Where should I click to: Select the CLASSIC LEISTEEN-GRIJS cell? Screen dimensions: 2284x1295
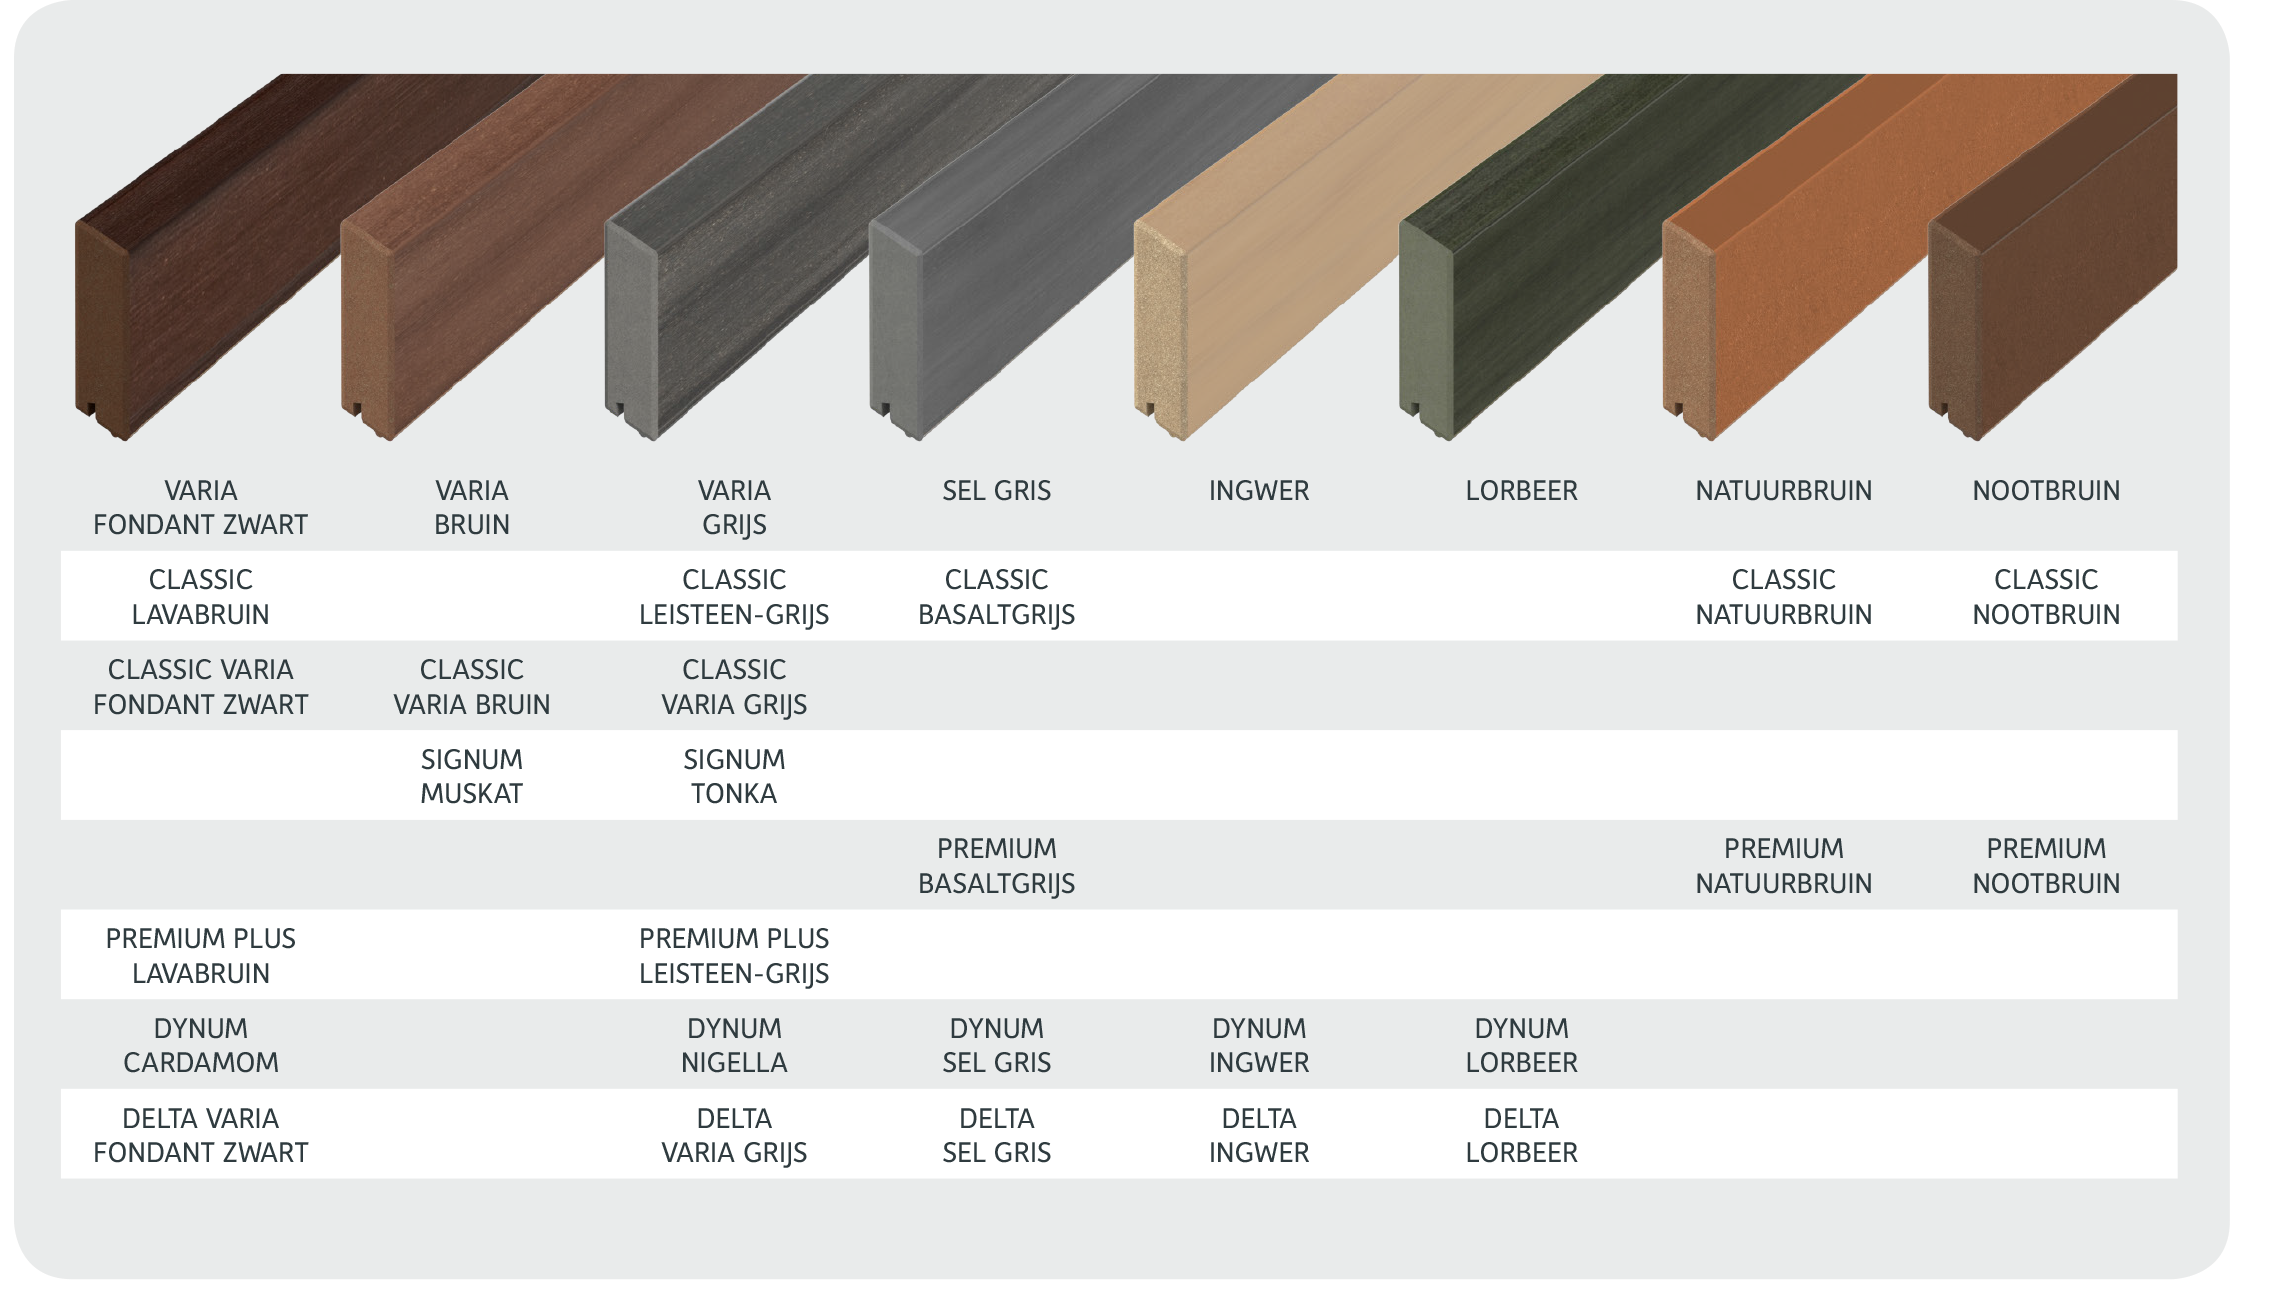click(734, 596)
